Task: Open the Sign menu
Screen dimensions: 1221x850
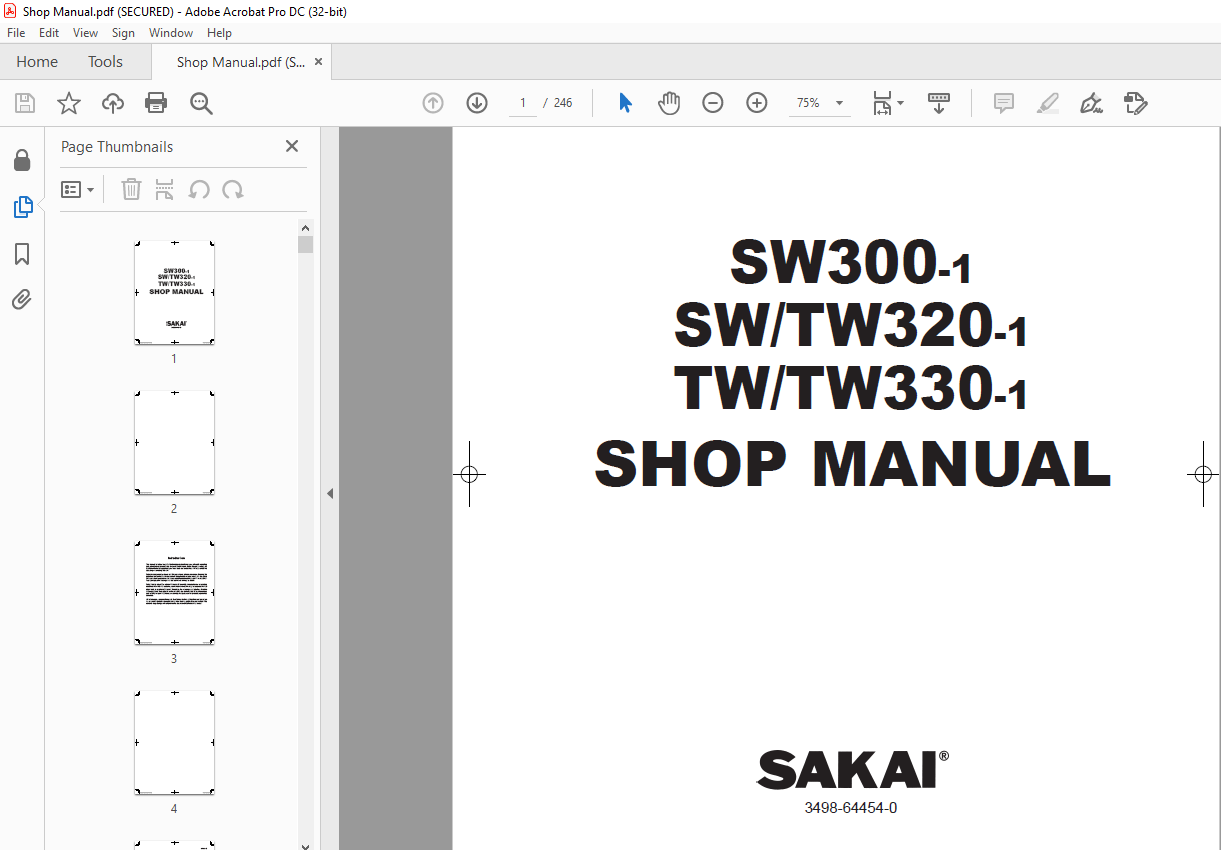Action: point(123,33)
